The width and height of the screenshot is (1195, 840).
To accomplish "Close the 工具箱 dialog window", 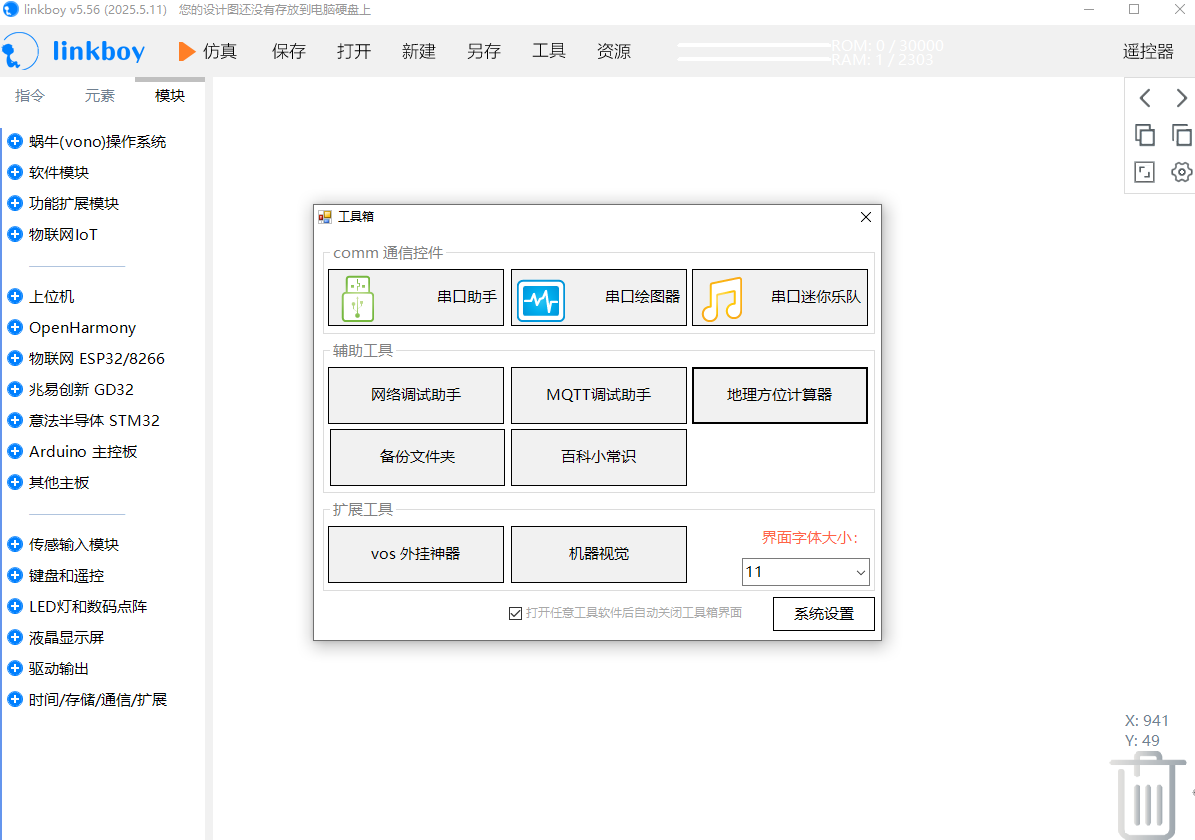I will [866, 217].
